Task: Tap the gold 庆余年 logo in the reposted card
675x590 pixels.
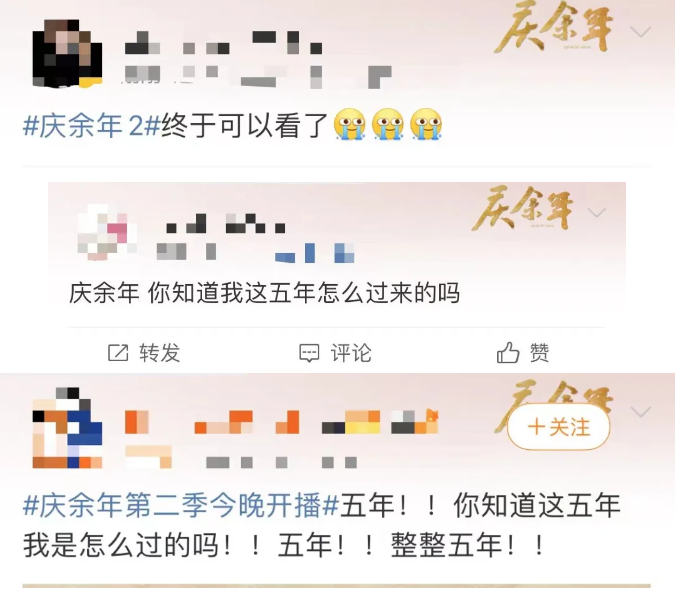Action: coord(523,209)
